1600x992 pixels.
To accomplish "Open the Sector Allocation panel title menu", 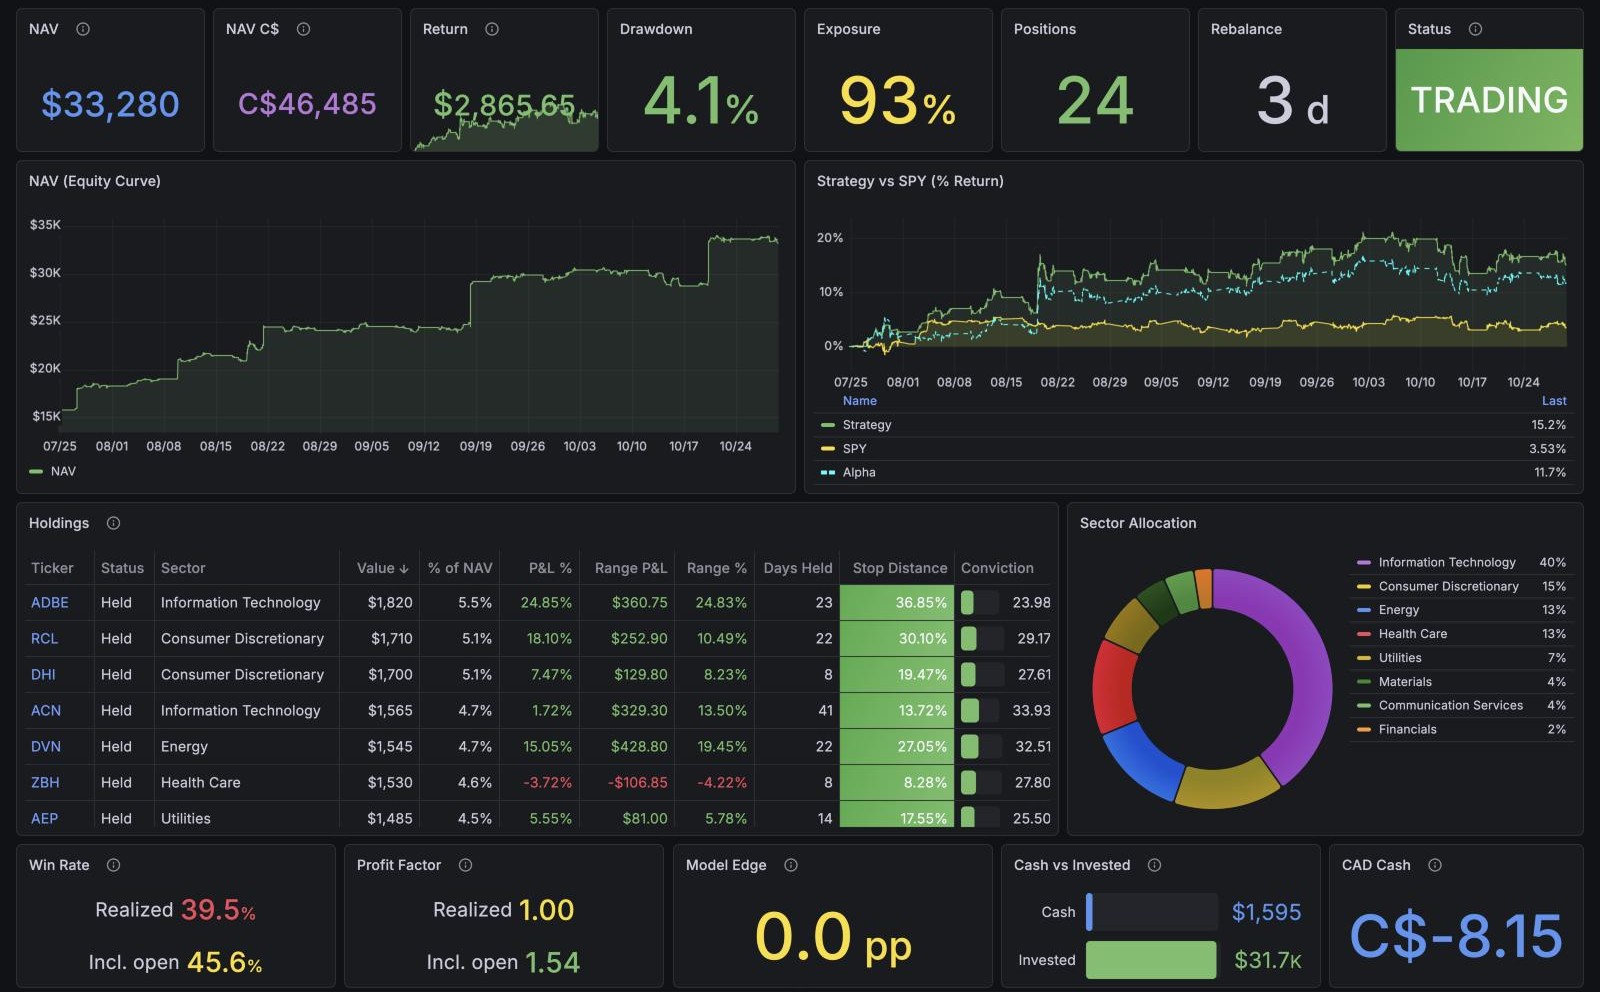I will click(x=1138, y=523).
